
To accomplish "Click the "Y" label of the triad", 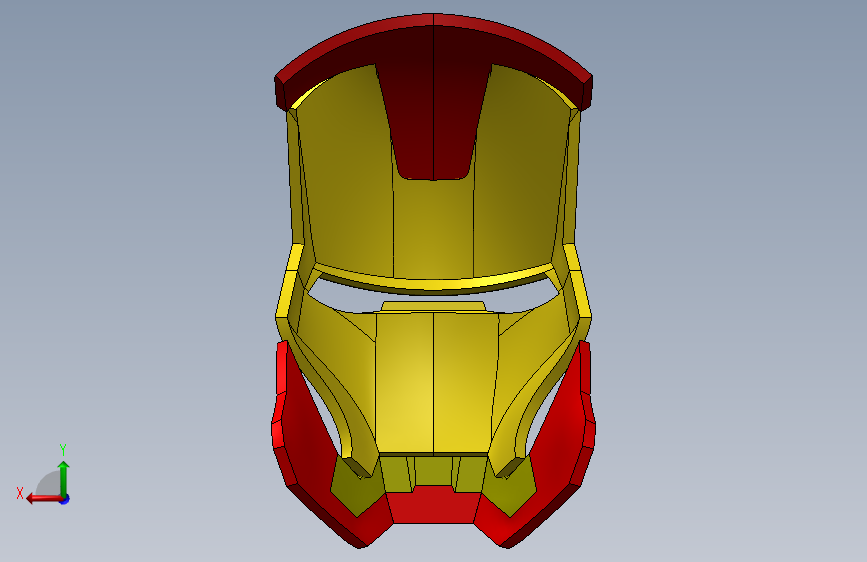I will [x=63, y=450].
